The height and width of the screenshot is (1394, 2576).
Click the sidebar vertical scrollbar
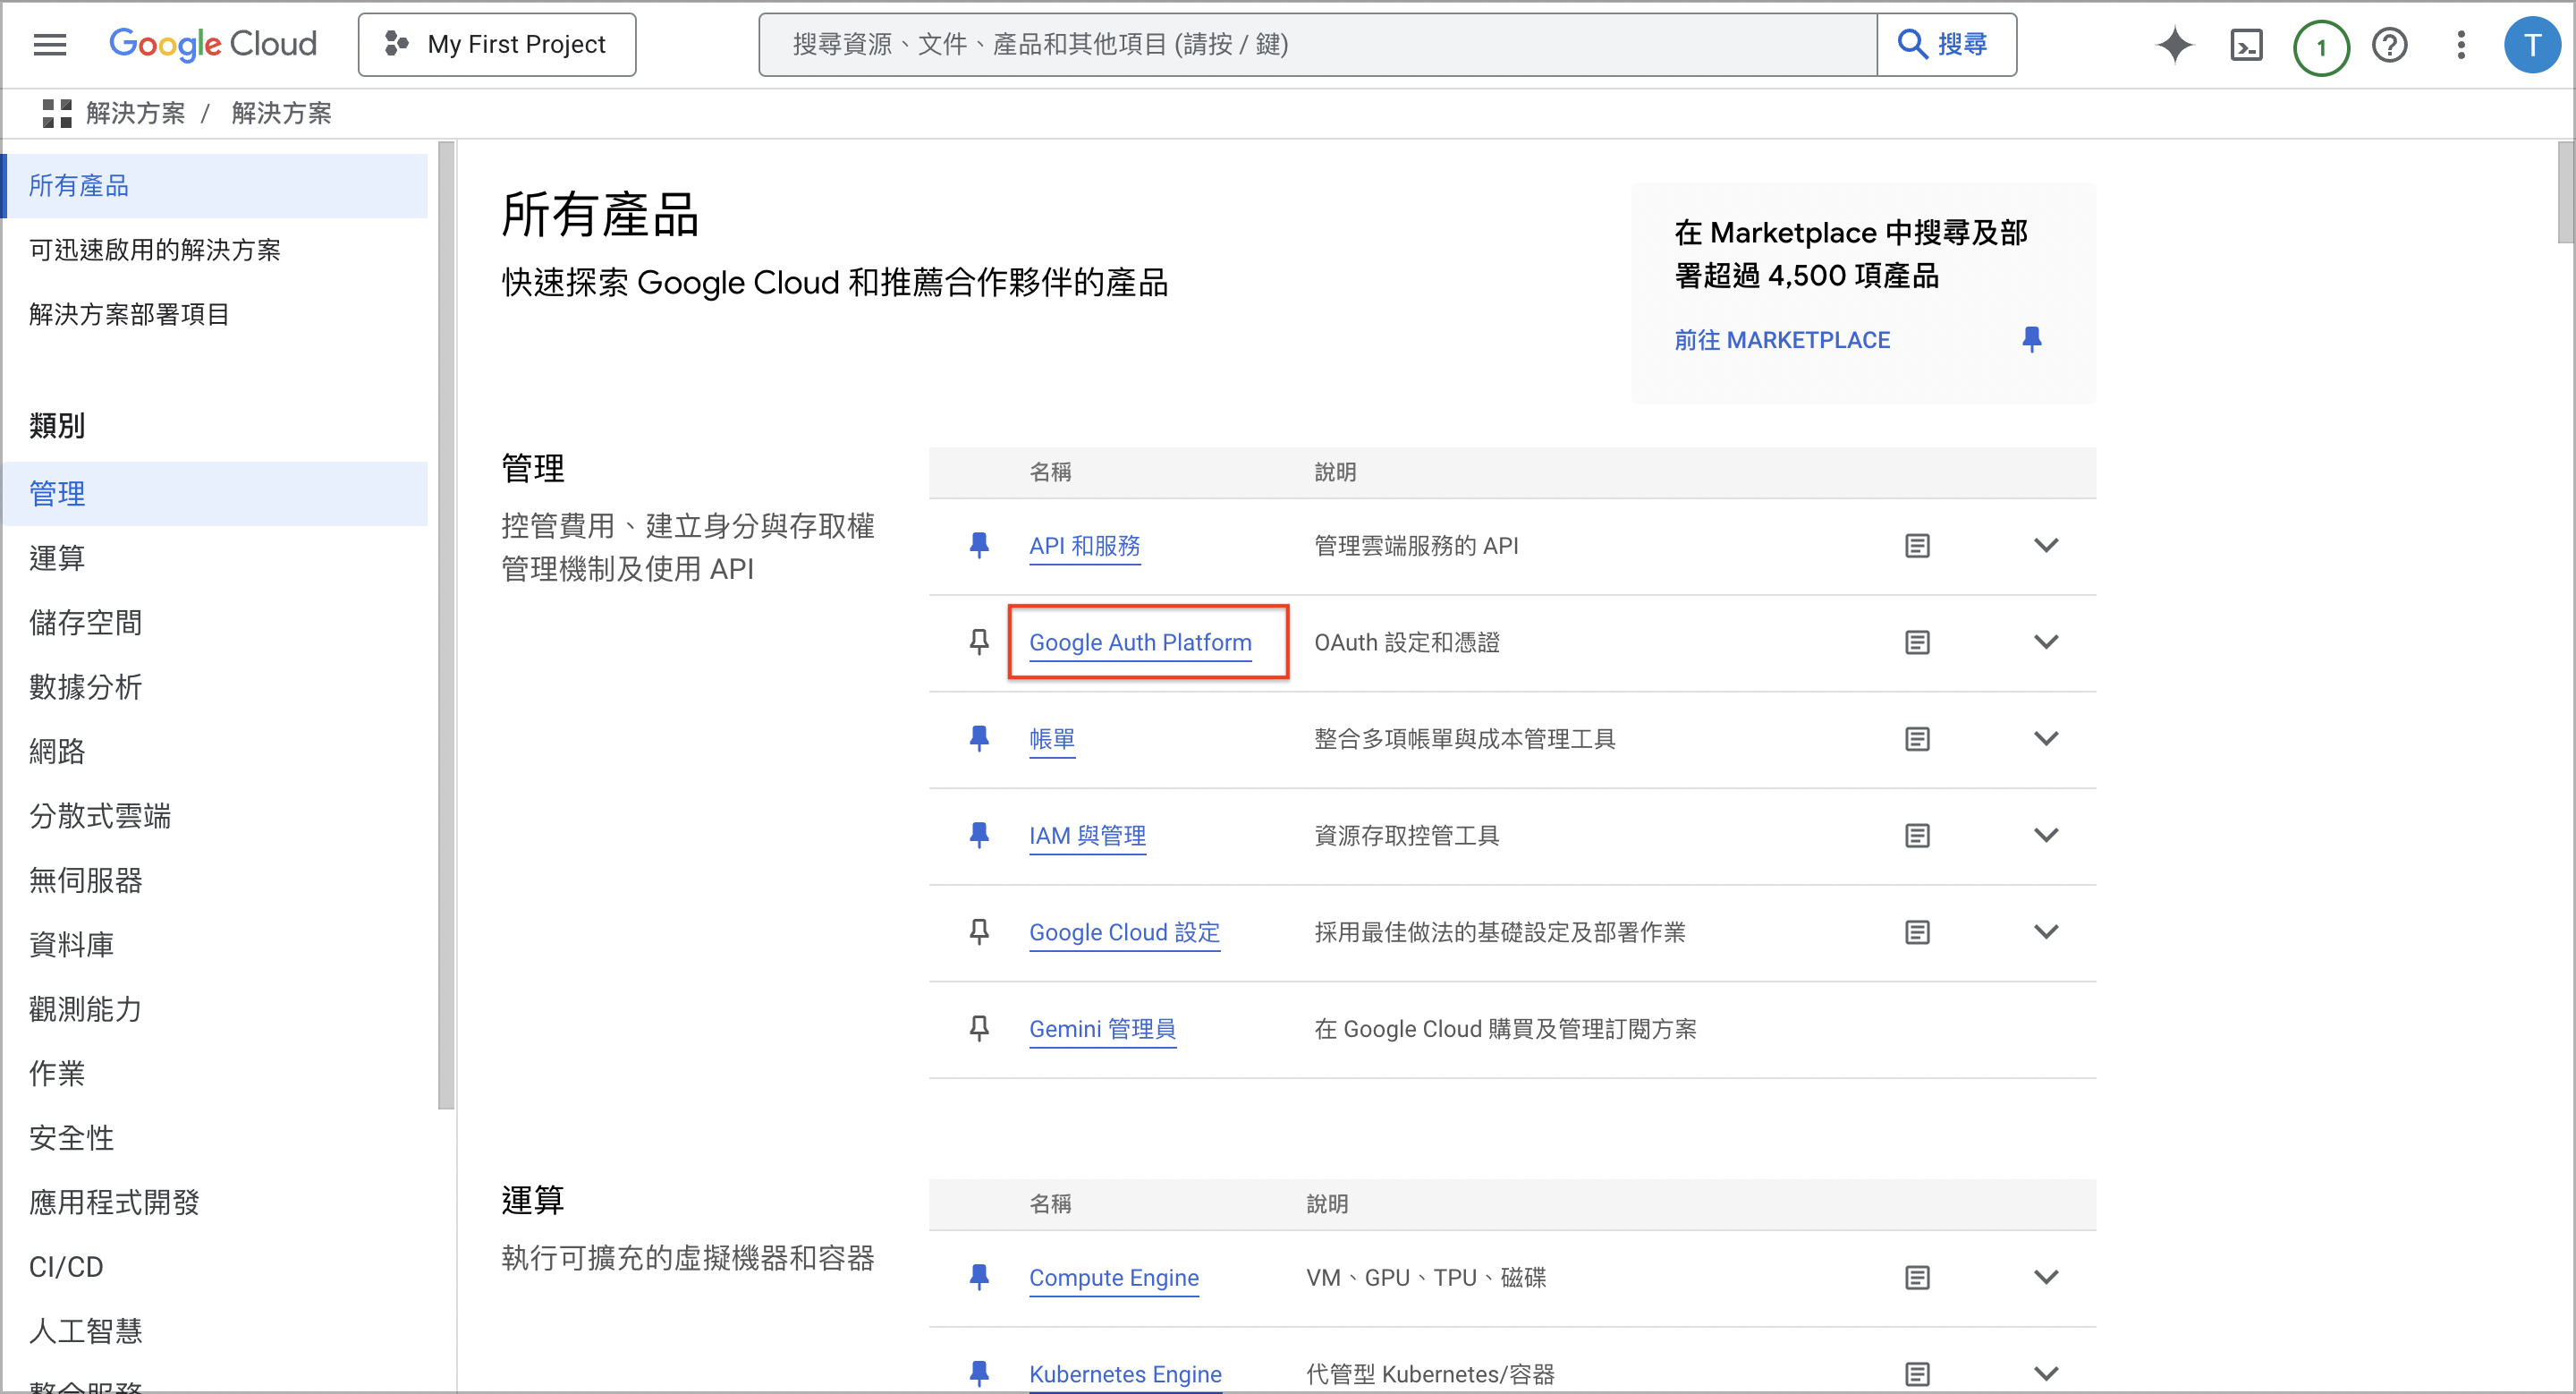(x=446, y=625)
